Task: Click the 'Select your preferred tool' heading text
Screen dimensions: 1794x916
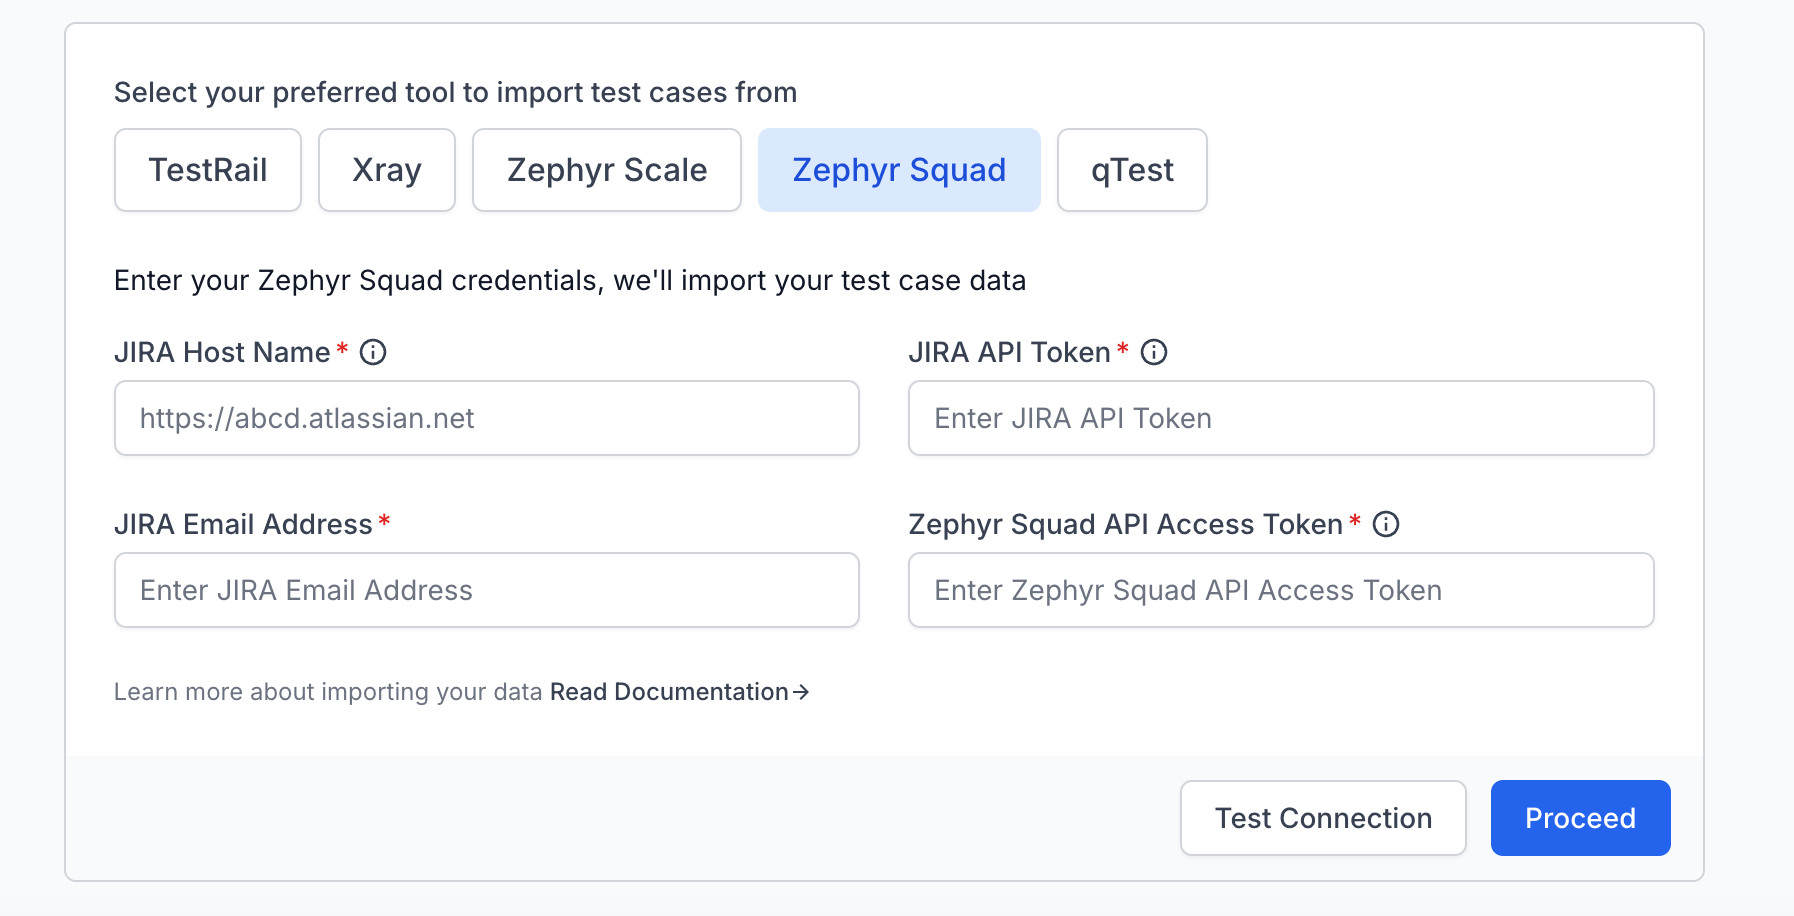Action: point(456,92)
